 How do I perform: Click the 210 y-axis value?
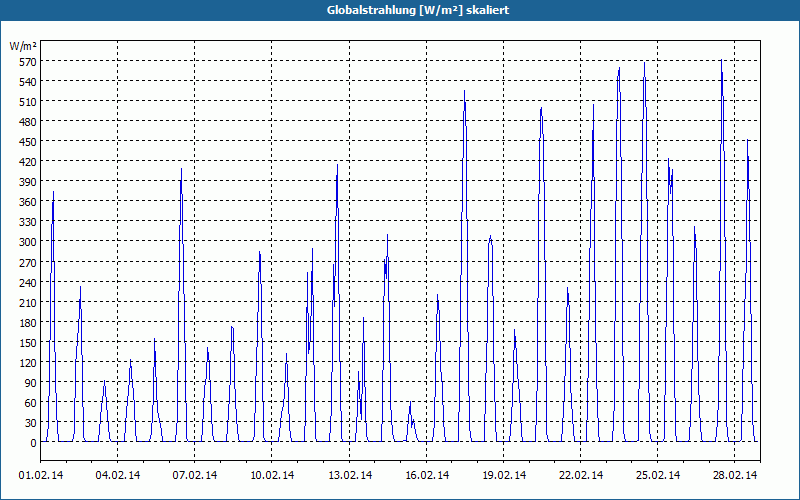[27, 303]
